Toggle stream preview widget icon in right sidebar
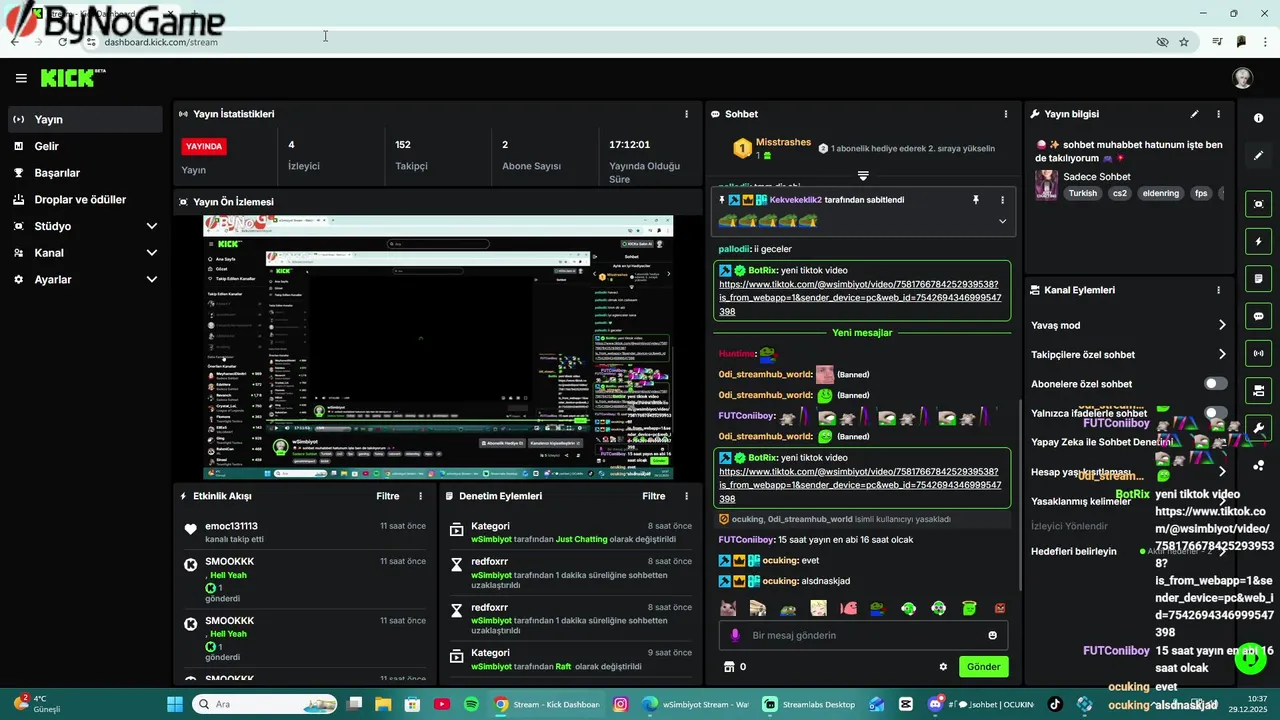 pos(1259,204)
